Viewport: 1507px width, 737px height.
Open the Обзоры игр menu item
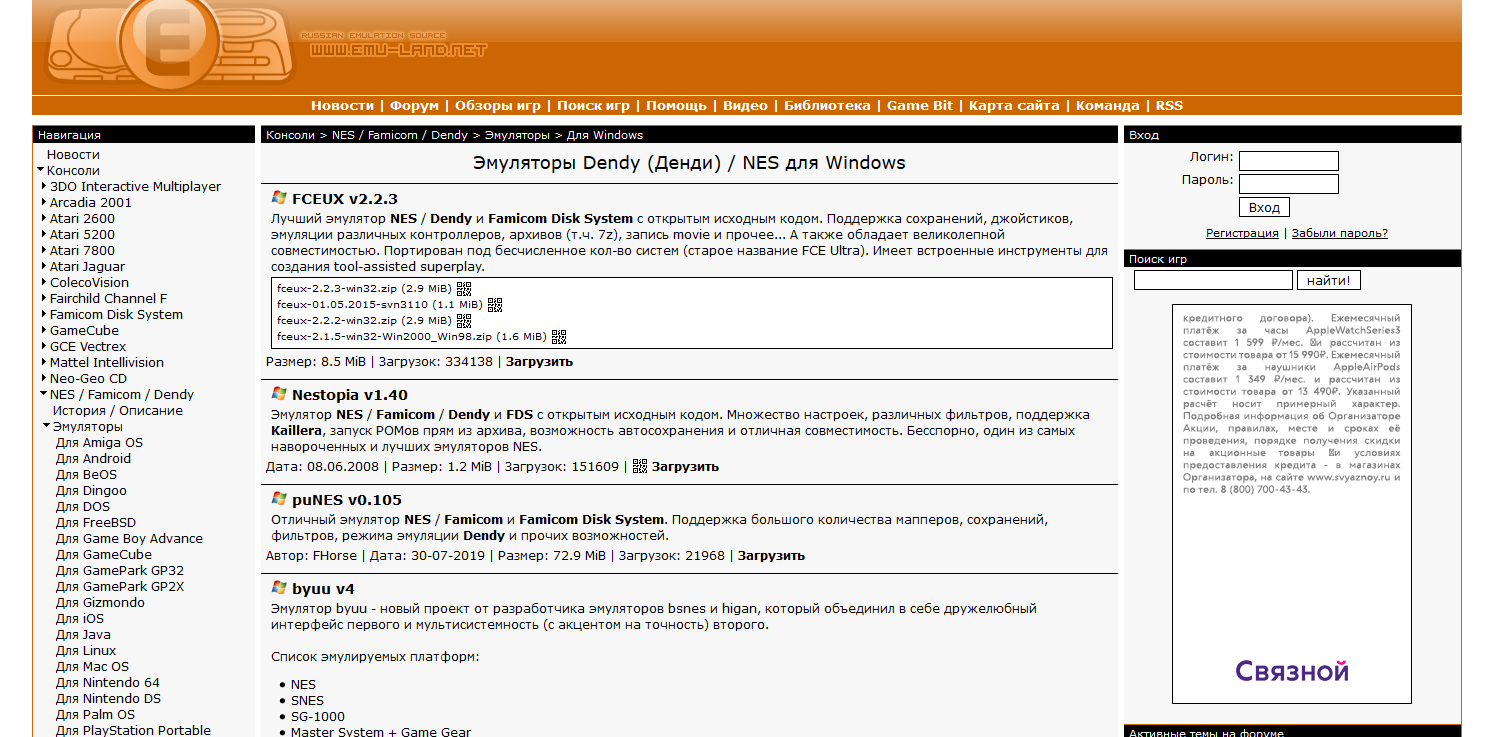coord(498,105)
